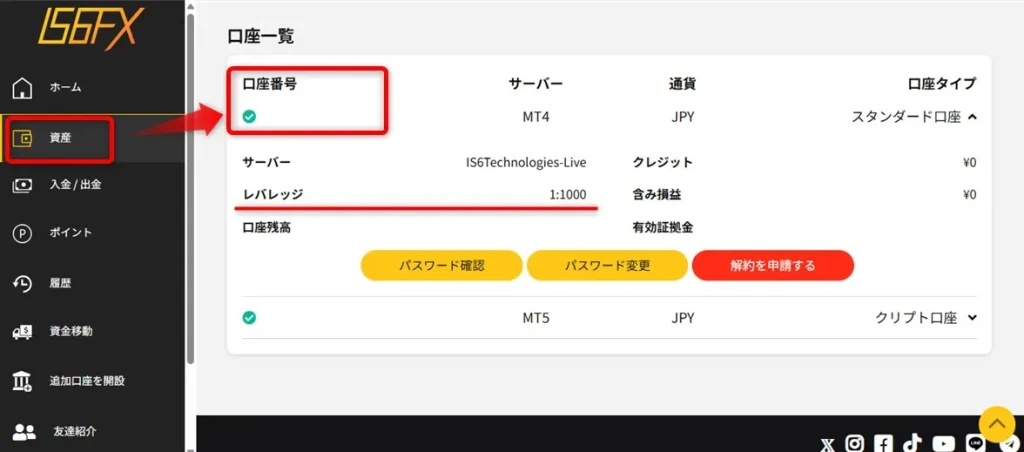
Task: Click the MT4 server cell
Action: pyautogui.click(x=536, y=118)
